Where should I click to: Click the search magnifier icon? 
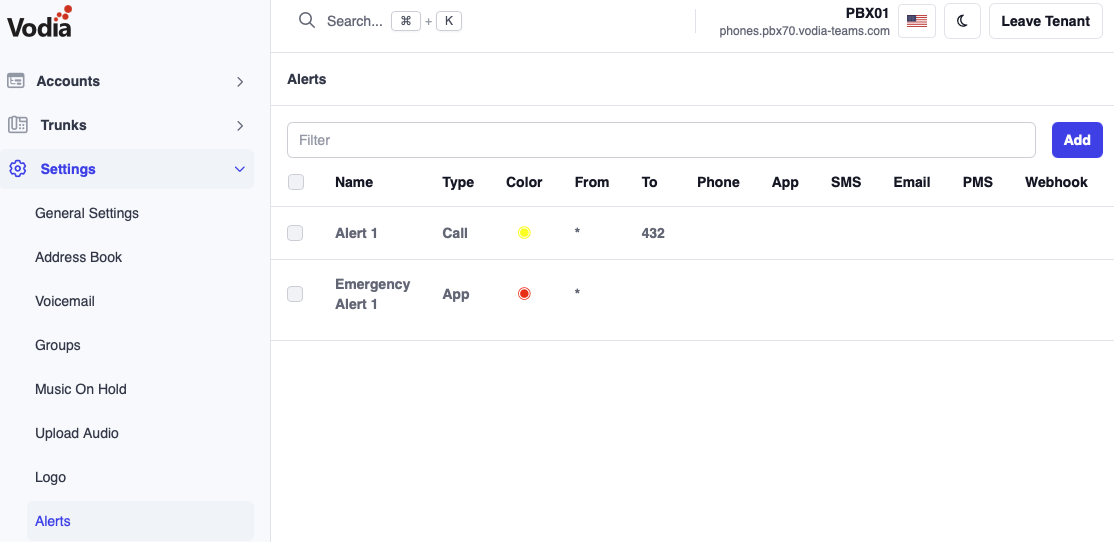[x=307, y=21]
